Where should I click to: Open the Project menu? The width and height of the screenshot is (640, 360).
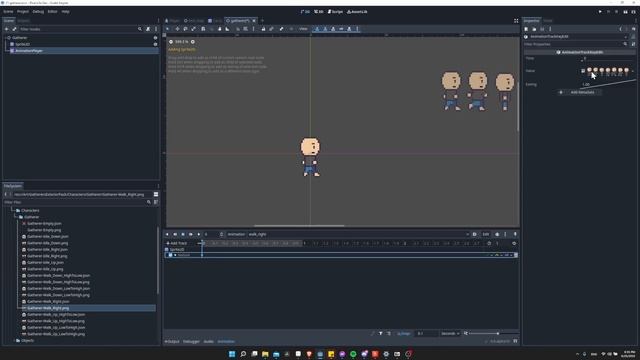(23, 12)
